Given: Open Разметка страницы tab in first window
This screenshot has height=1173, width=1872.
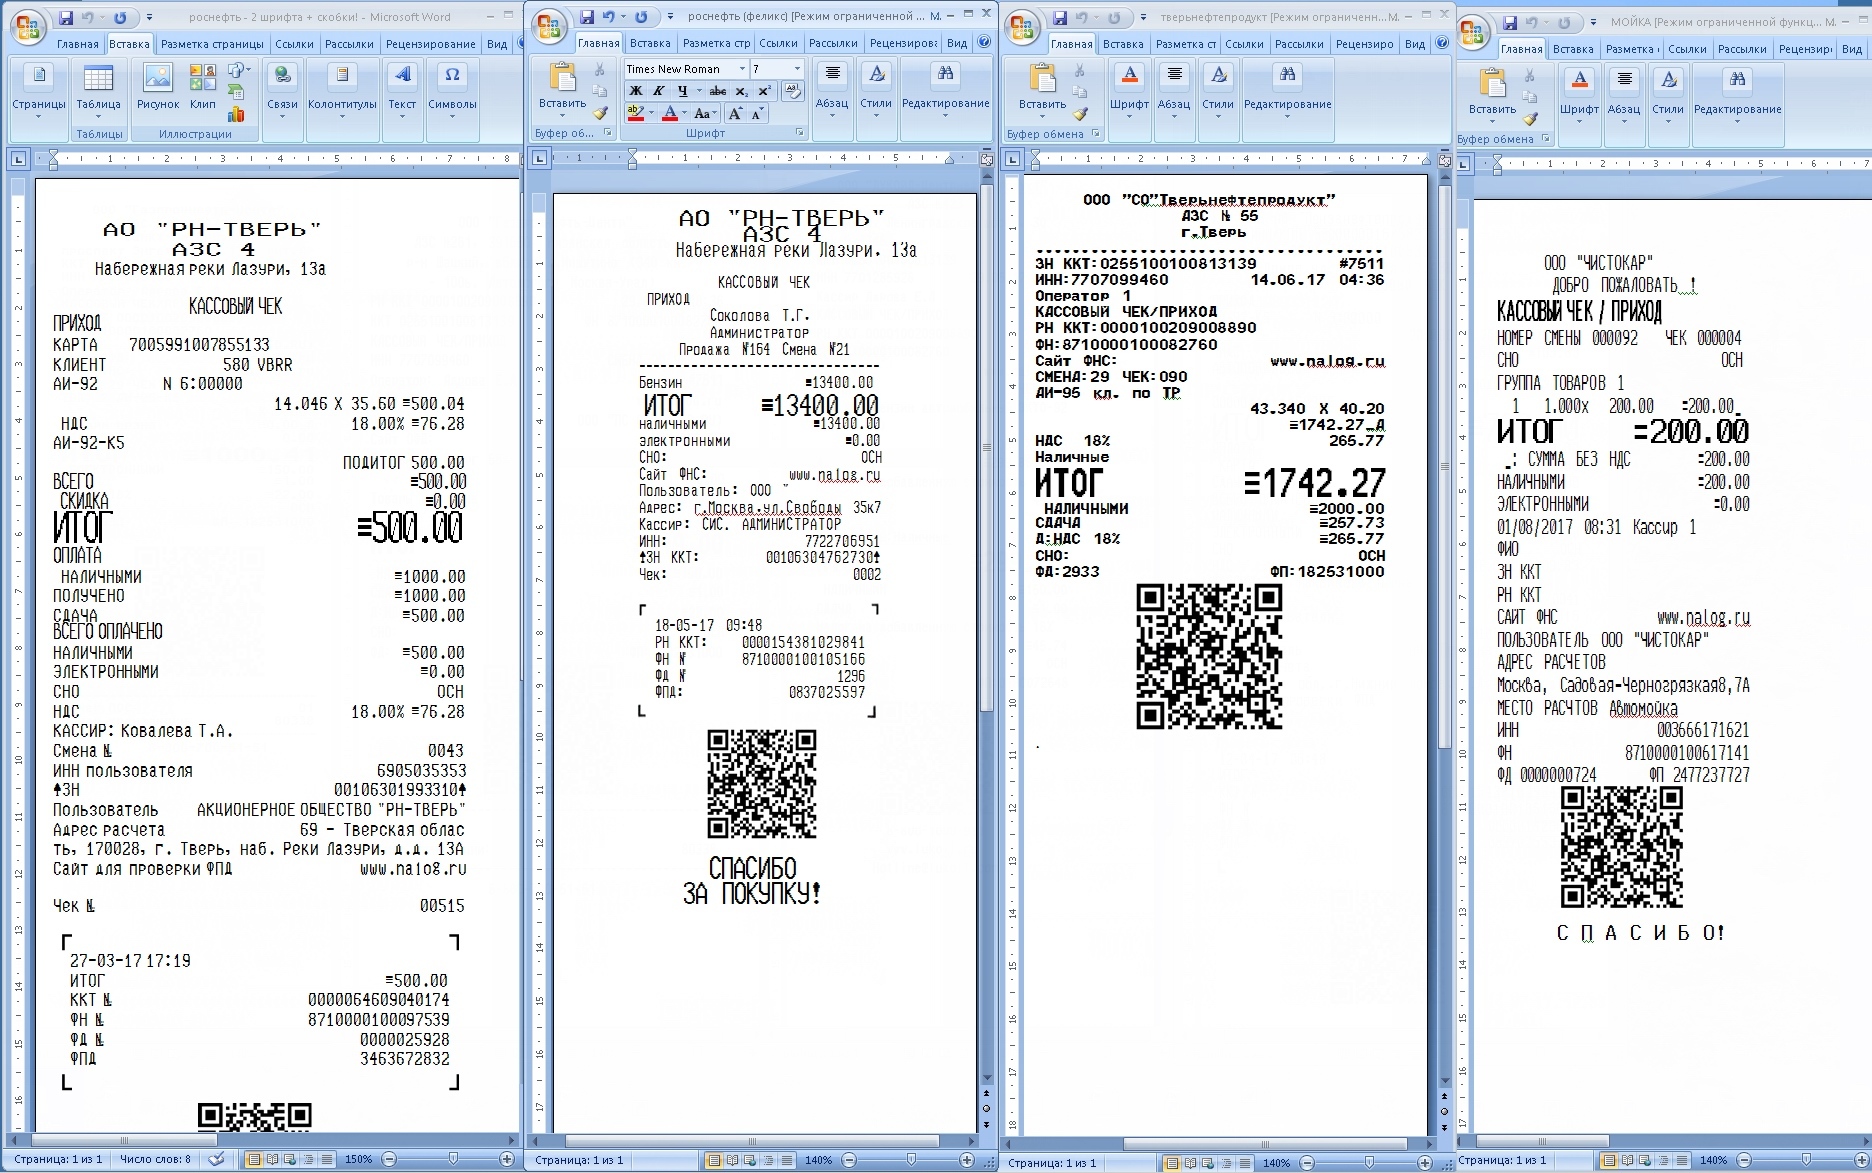Looking at the screenshot, I should [212, 44].
